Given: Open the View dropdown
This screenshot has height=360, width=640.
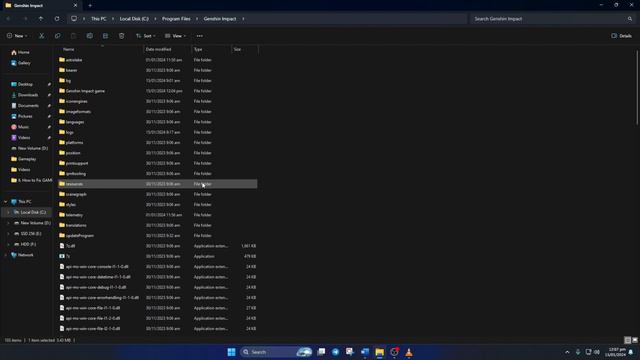Looking at the screenshot, I should coord(176,36).
